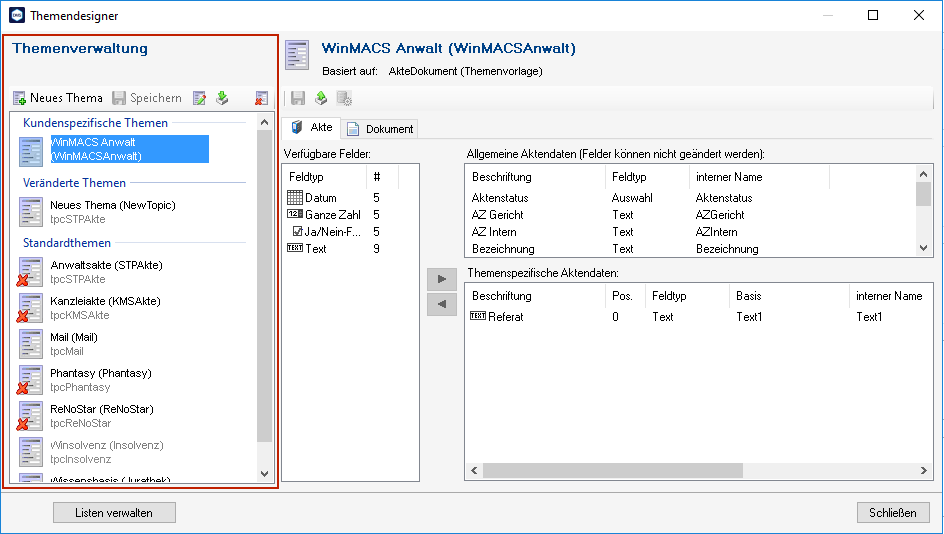Viewport: 944px width, 534px height.
Task: Click the theme list vertical scrollbar thumb
Action: point(264,285)
